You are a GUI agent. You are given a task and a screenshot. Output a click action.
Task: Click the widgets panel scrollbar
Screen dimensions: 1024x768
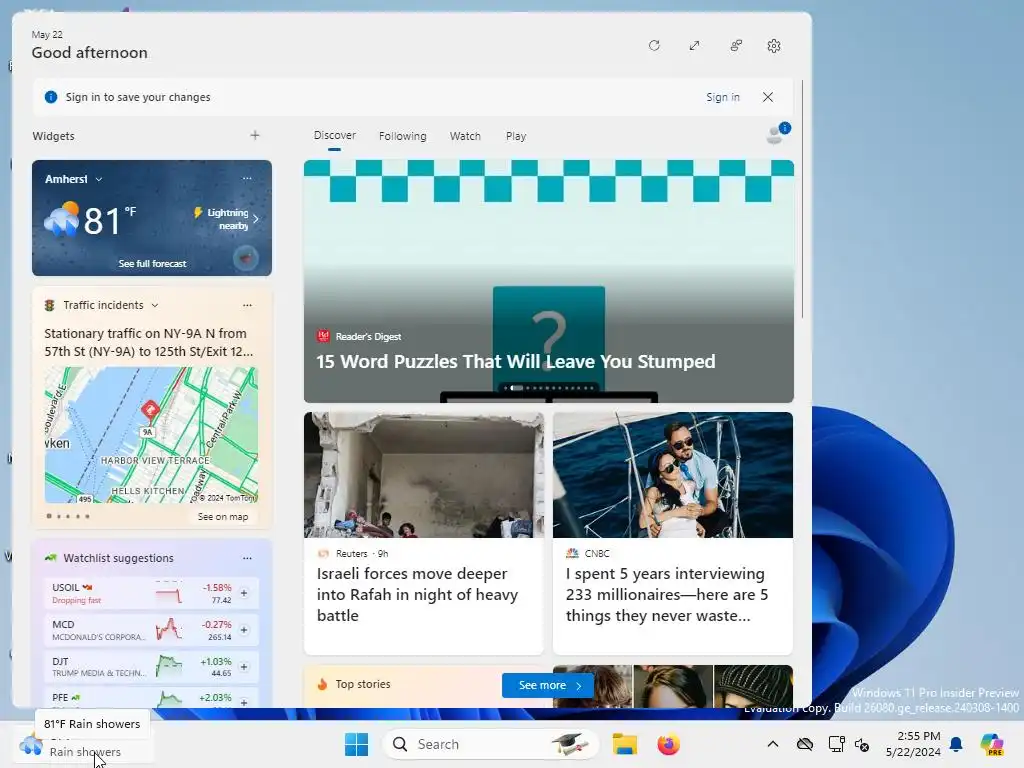(803, 199)
